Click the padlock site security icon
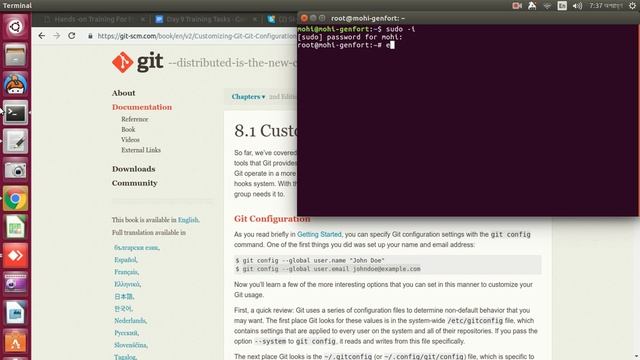Image resolution: width=640 pixels, height=360 pixels. [90, 36]
